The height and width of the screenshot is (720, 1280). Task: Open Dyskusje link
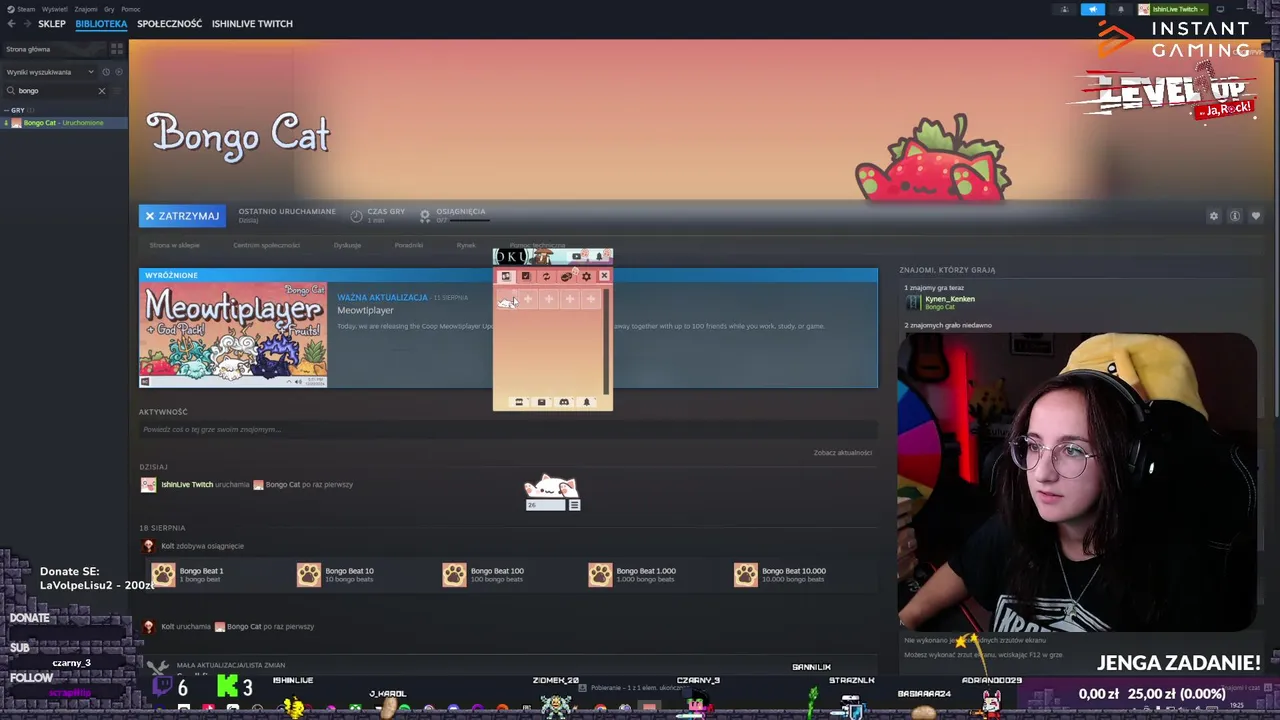[x=347, y=245]
